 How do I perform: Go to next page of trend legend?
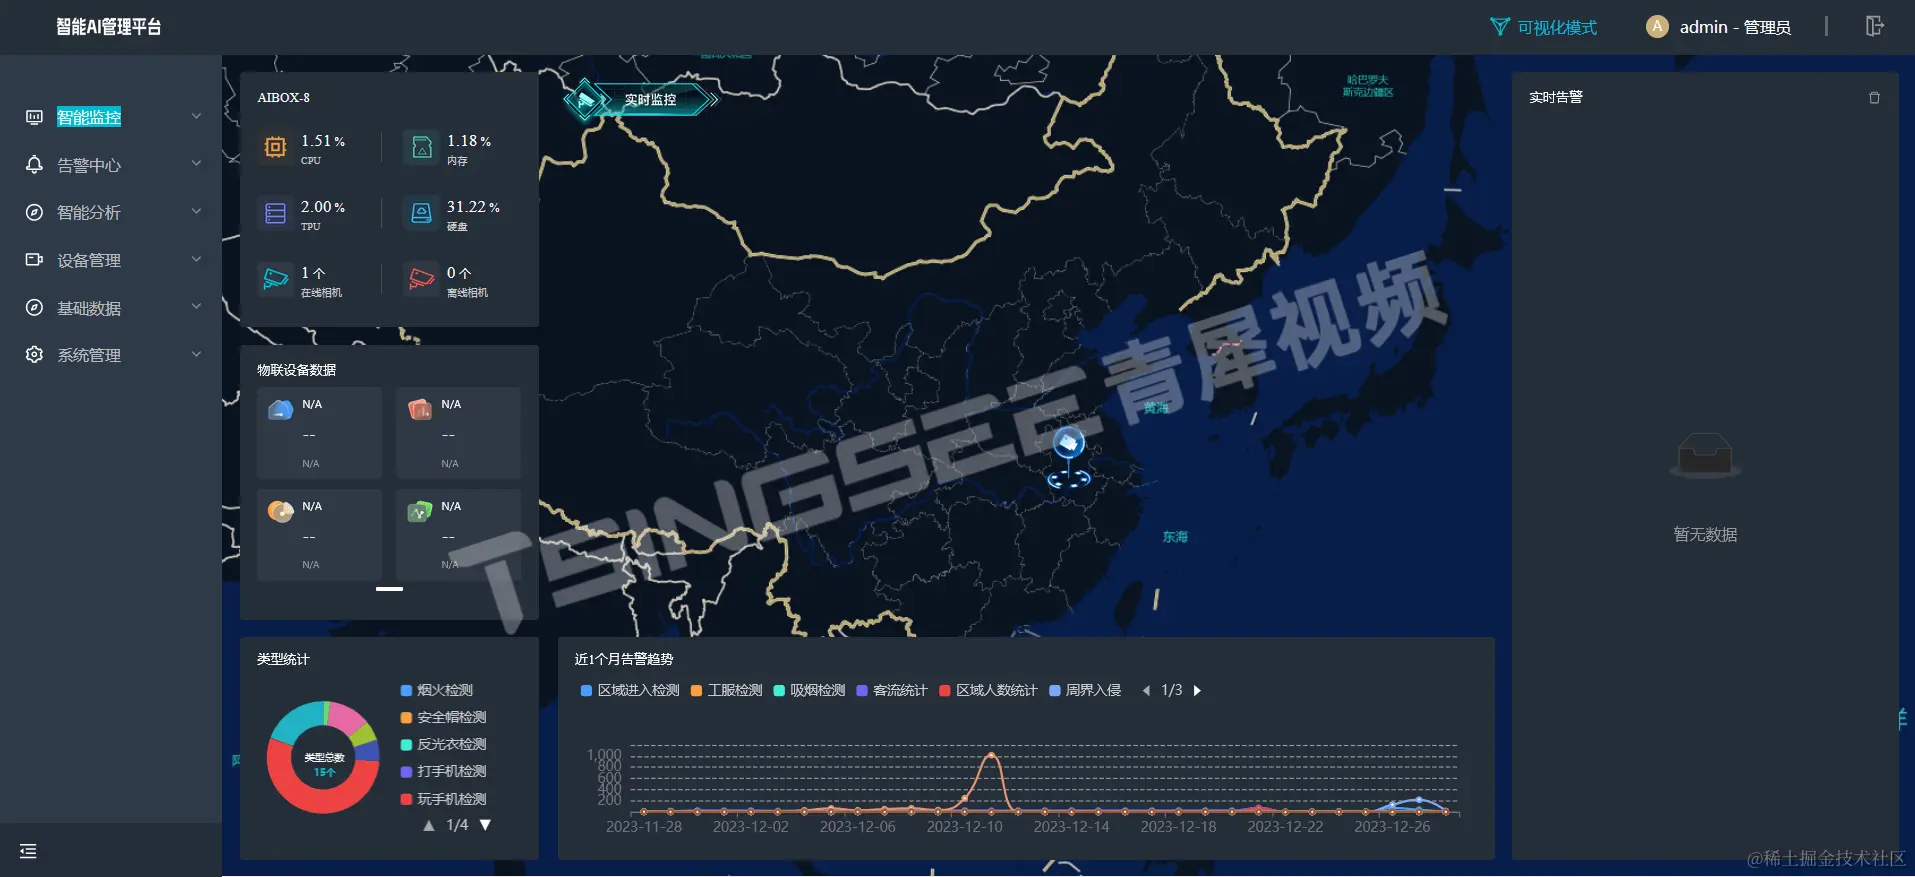tap(1197, 690)
